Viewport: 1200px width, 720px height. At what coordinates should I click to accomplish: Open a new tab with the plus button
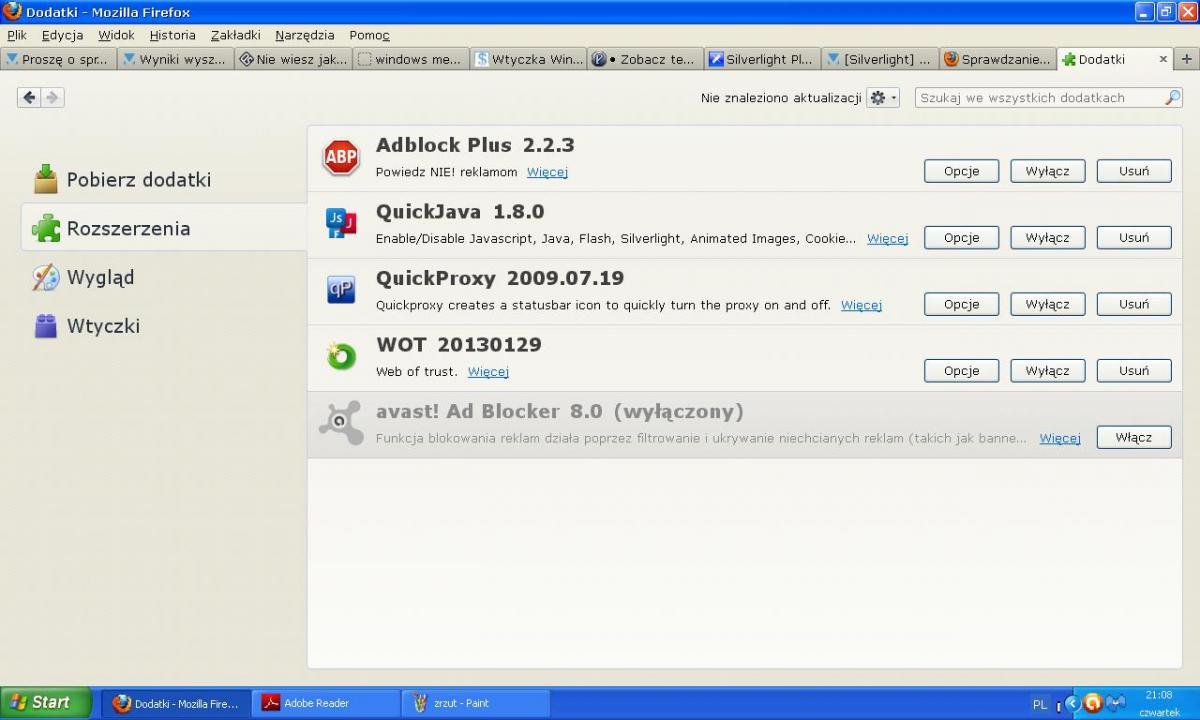[x=1187, y=59]
